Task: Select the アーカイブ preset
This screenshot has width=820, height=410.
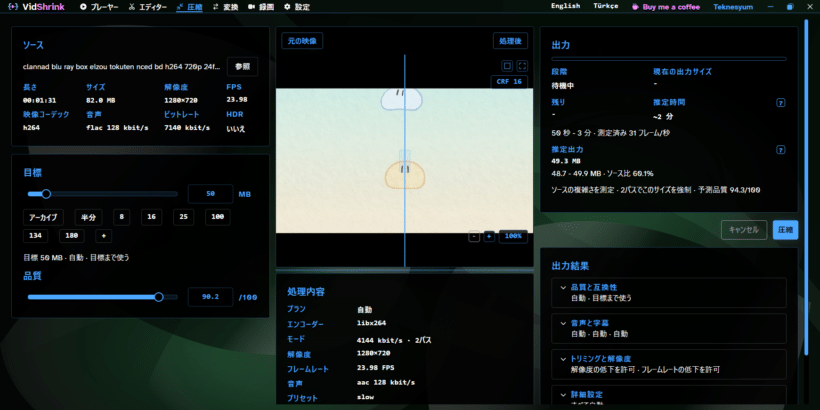Action: (43, 218)
